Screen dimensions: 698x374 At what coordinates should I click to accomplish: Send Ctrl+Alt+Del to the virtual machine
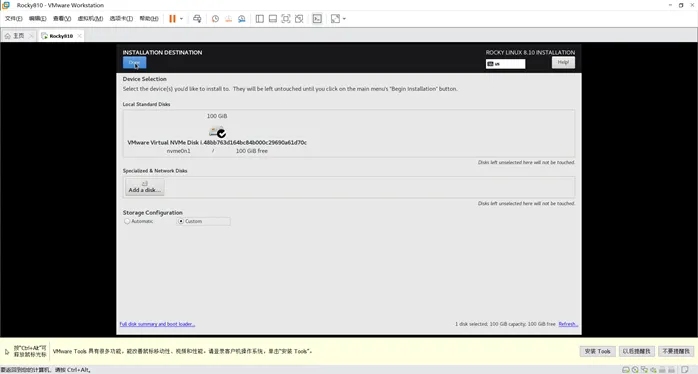[197, 19]
